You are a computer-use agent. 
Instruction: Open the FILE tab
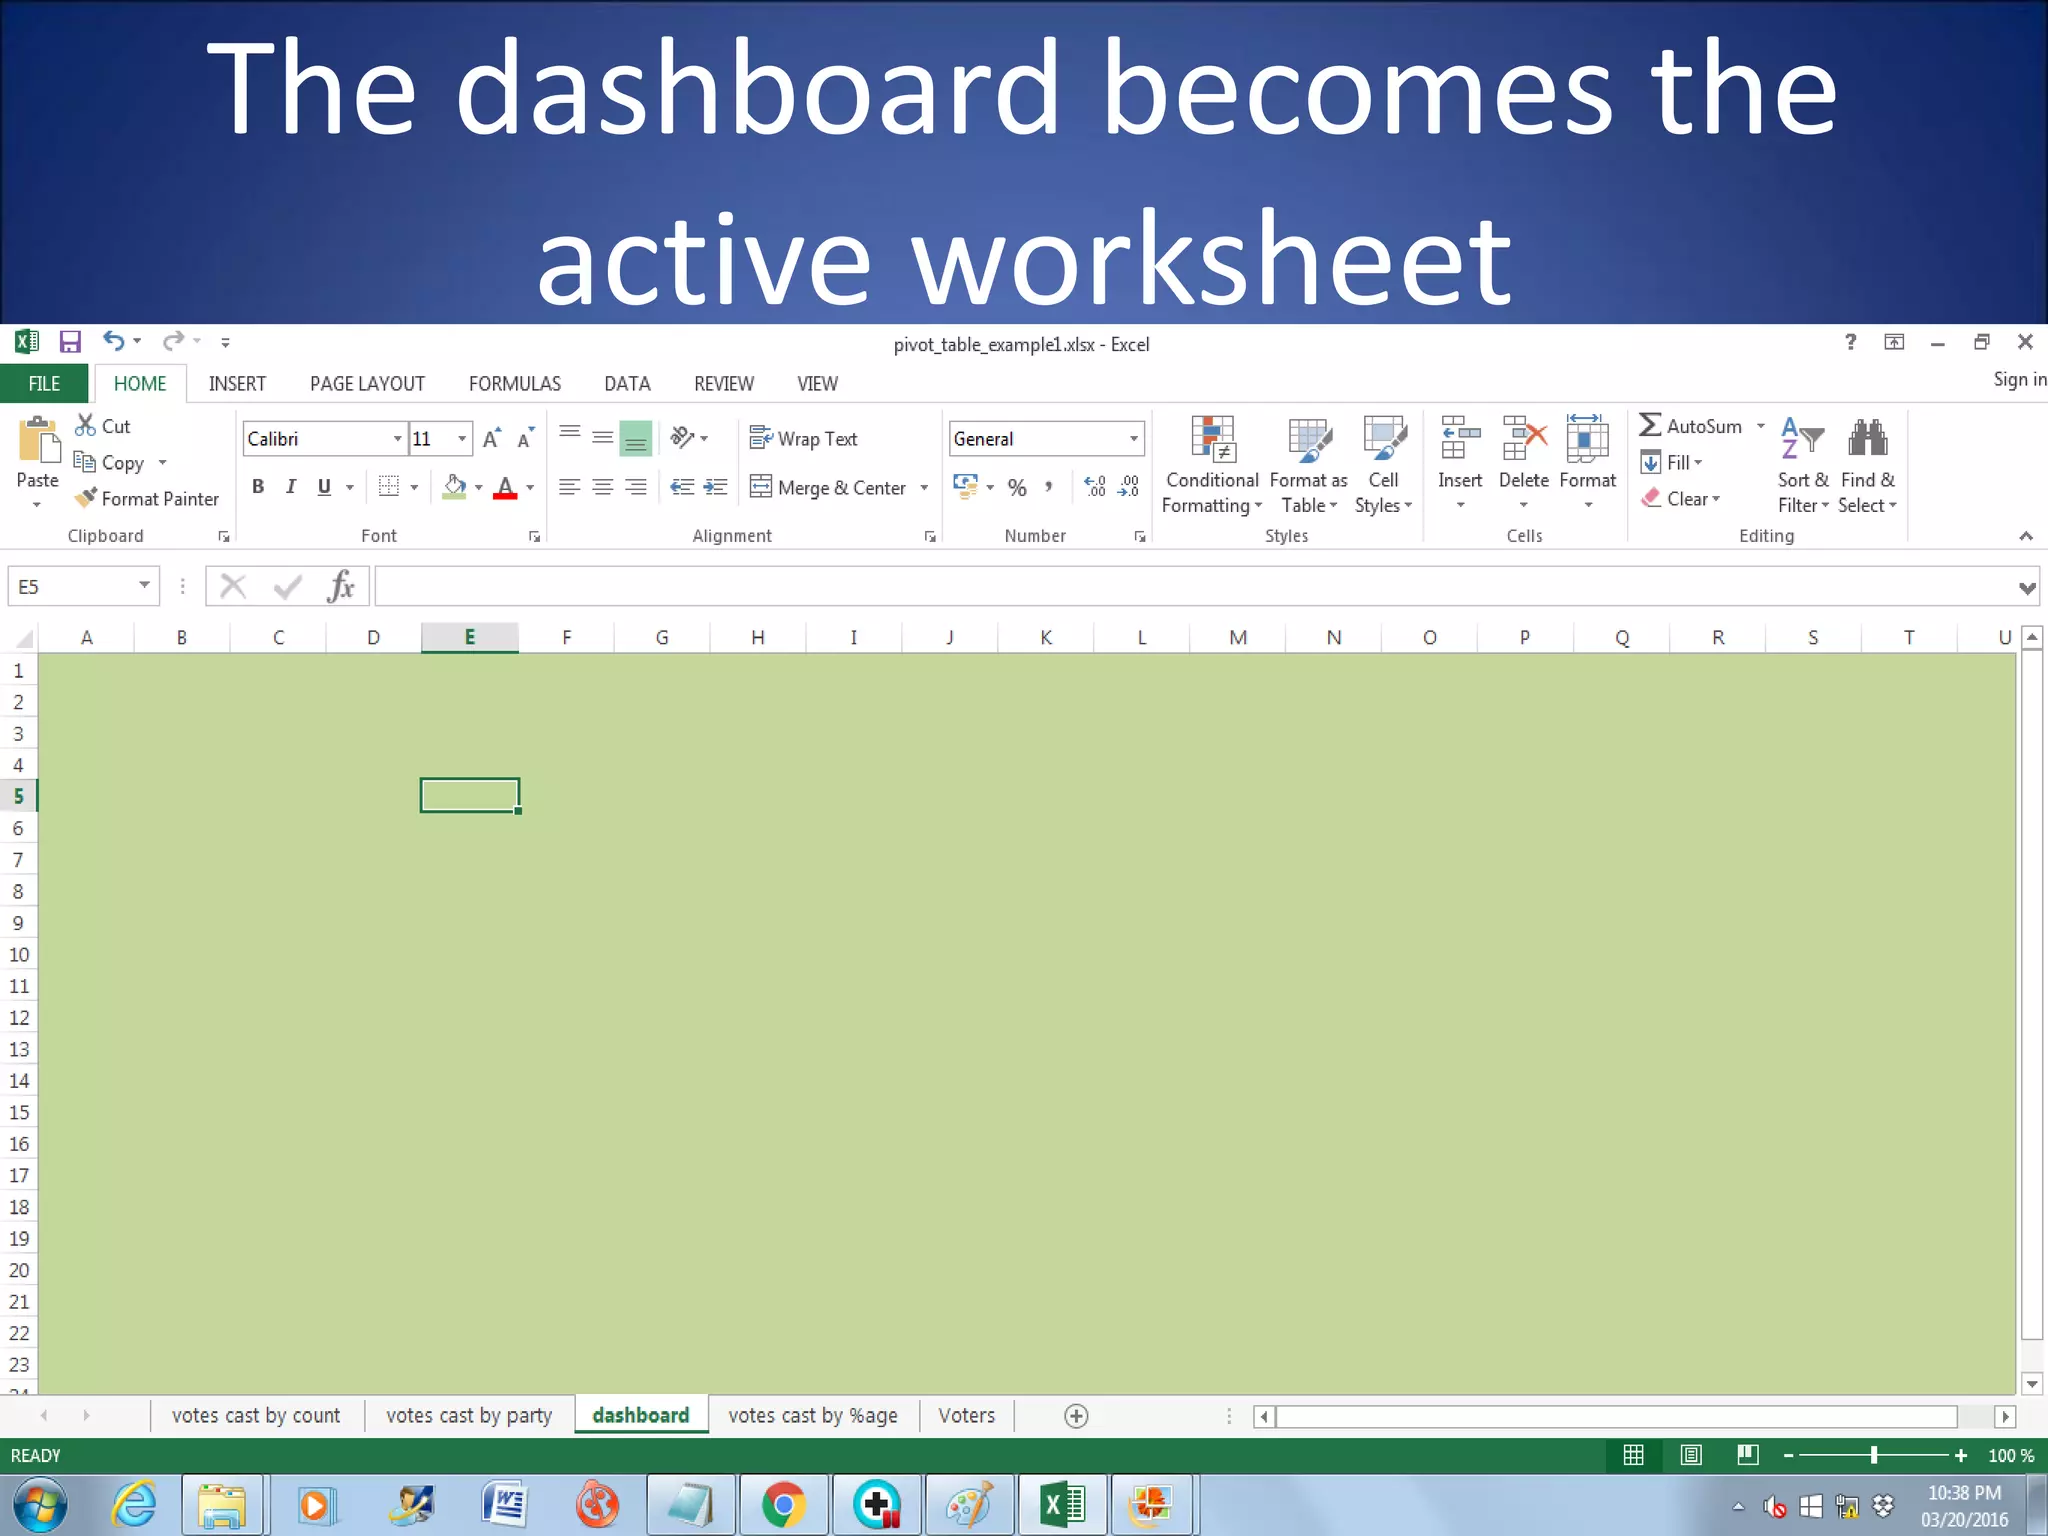(x=44, y=384)
